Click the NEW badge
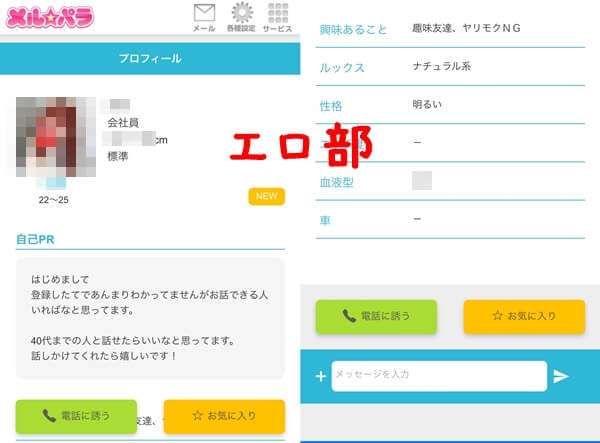Image resolution: width=600 pixels, height=443 pixels. point(267,196)
